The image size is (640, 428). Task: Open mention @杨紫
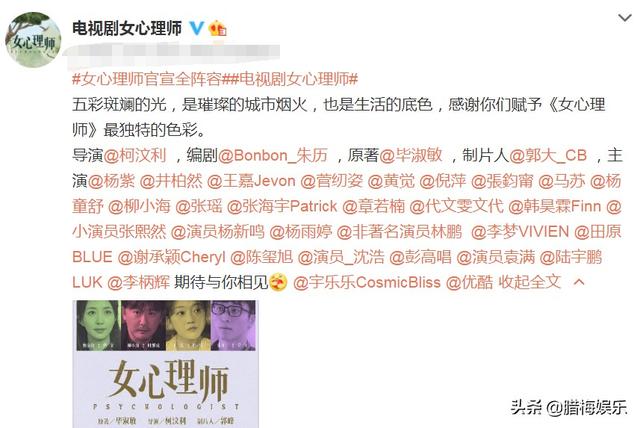(x=111, y=181)
